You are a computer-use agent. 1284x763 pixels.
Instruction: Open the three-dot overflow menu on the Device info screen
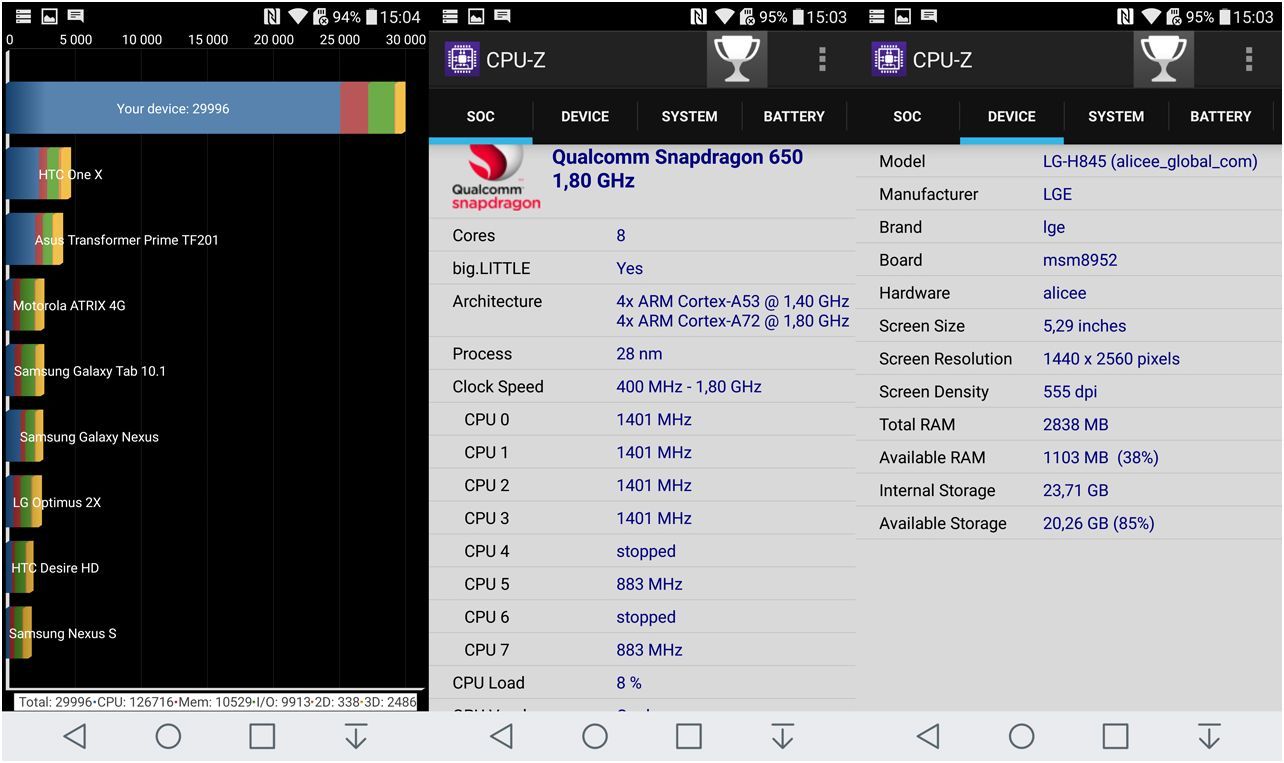1248,60
